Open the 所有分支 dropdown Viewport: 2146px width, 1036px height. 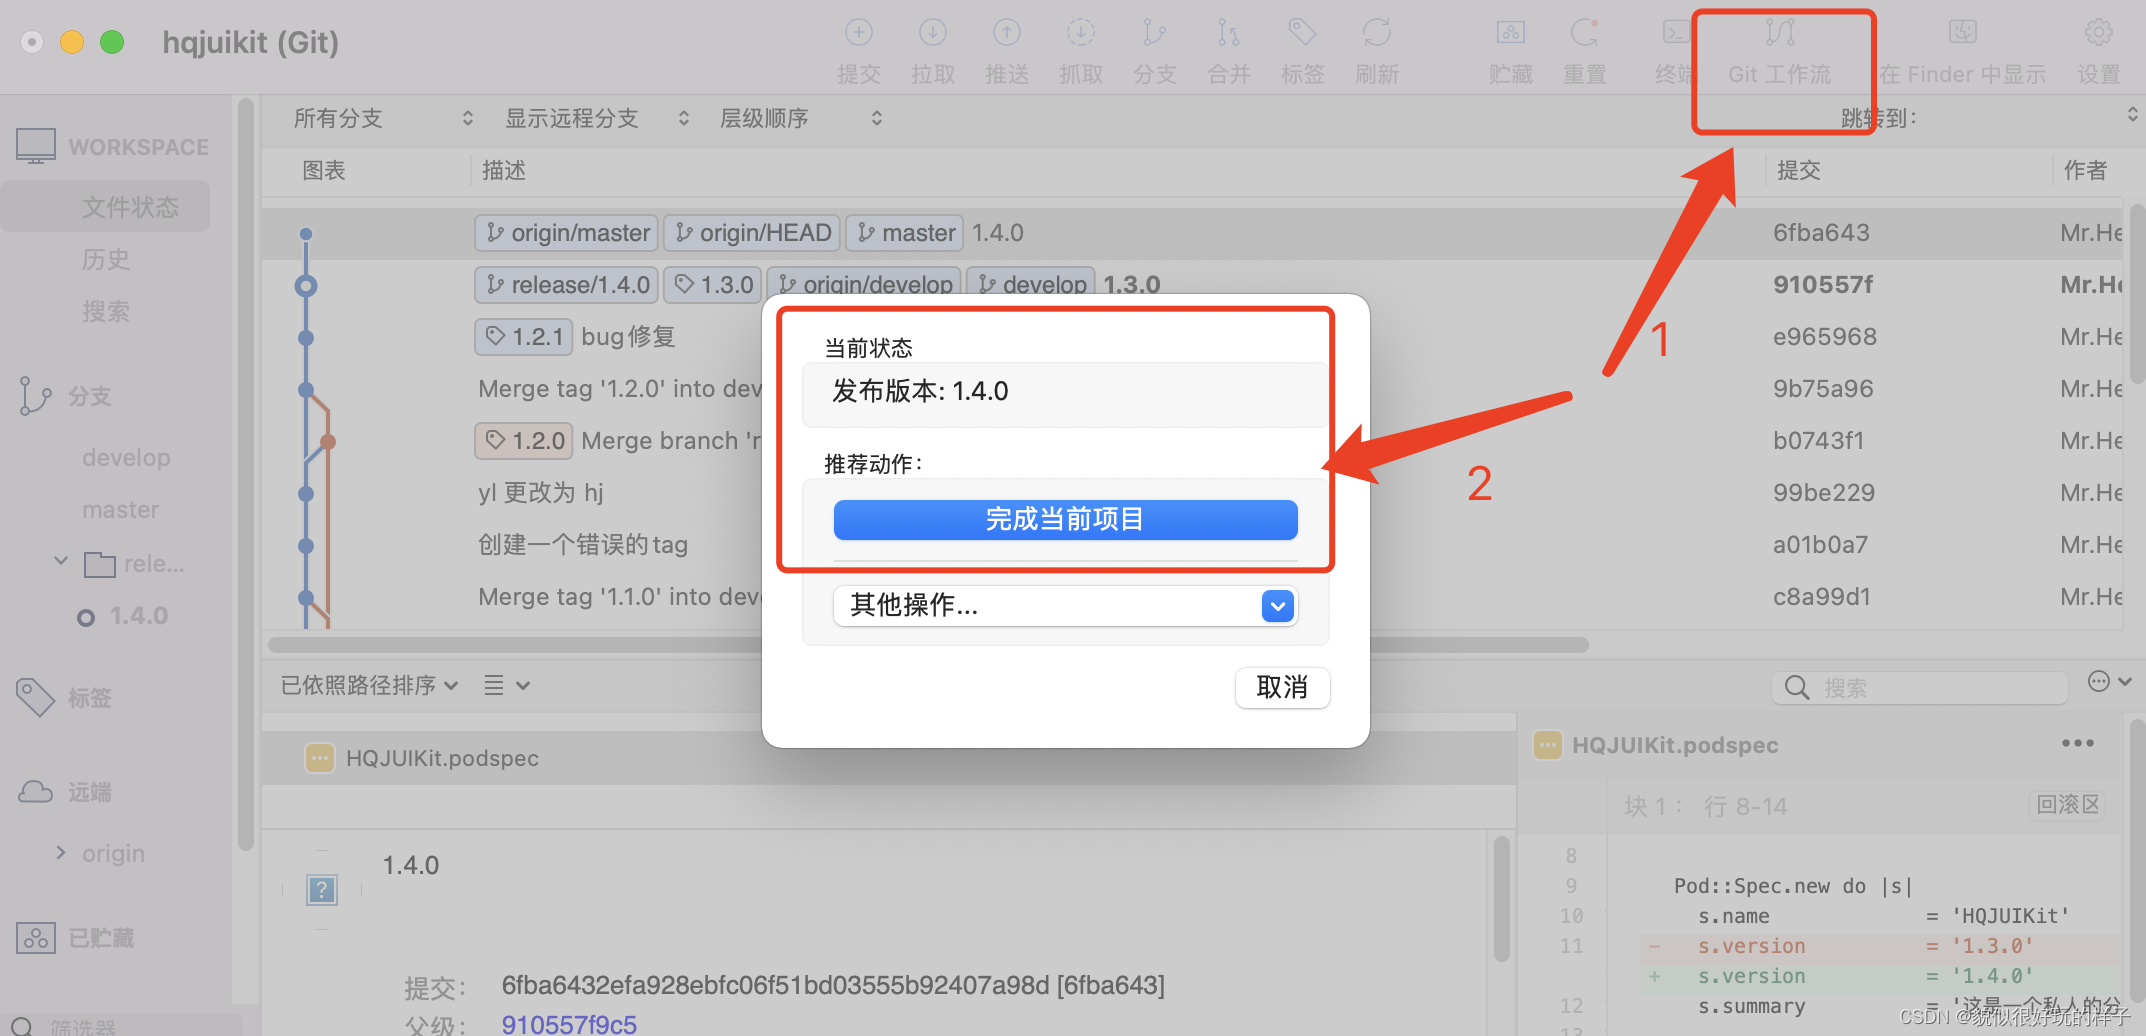(383, 119)
